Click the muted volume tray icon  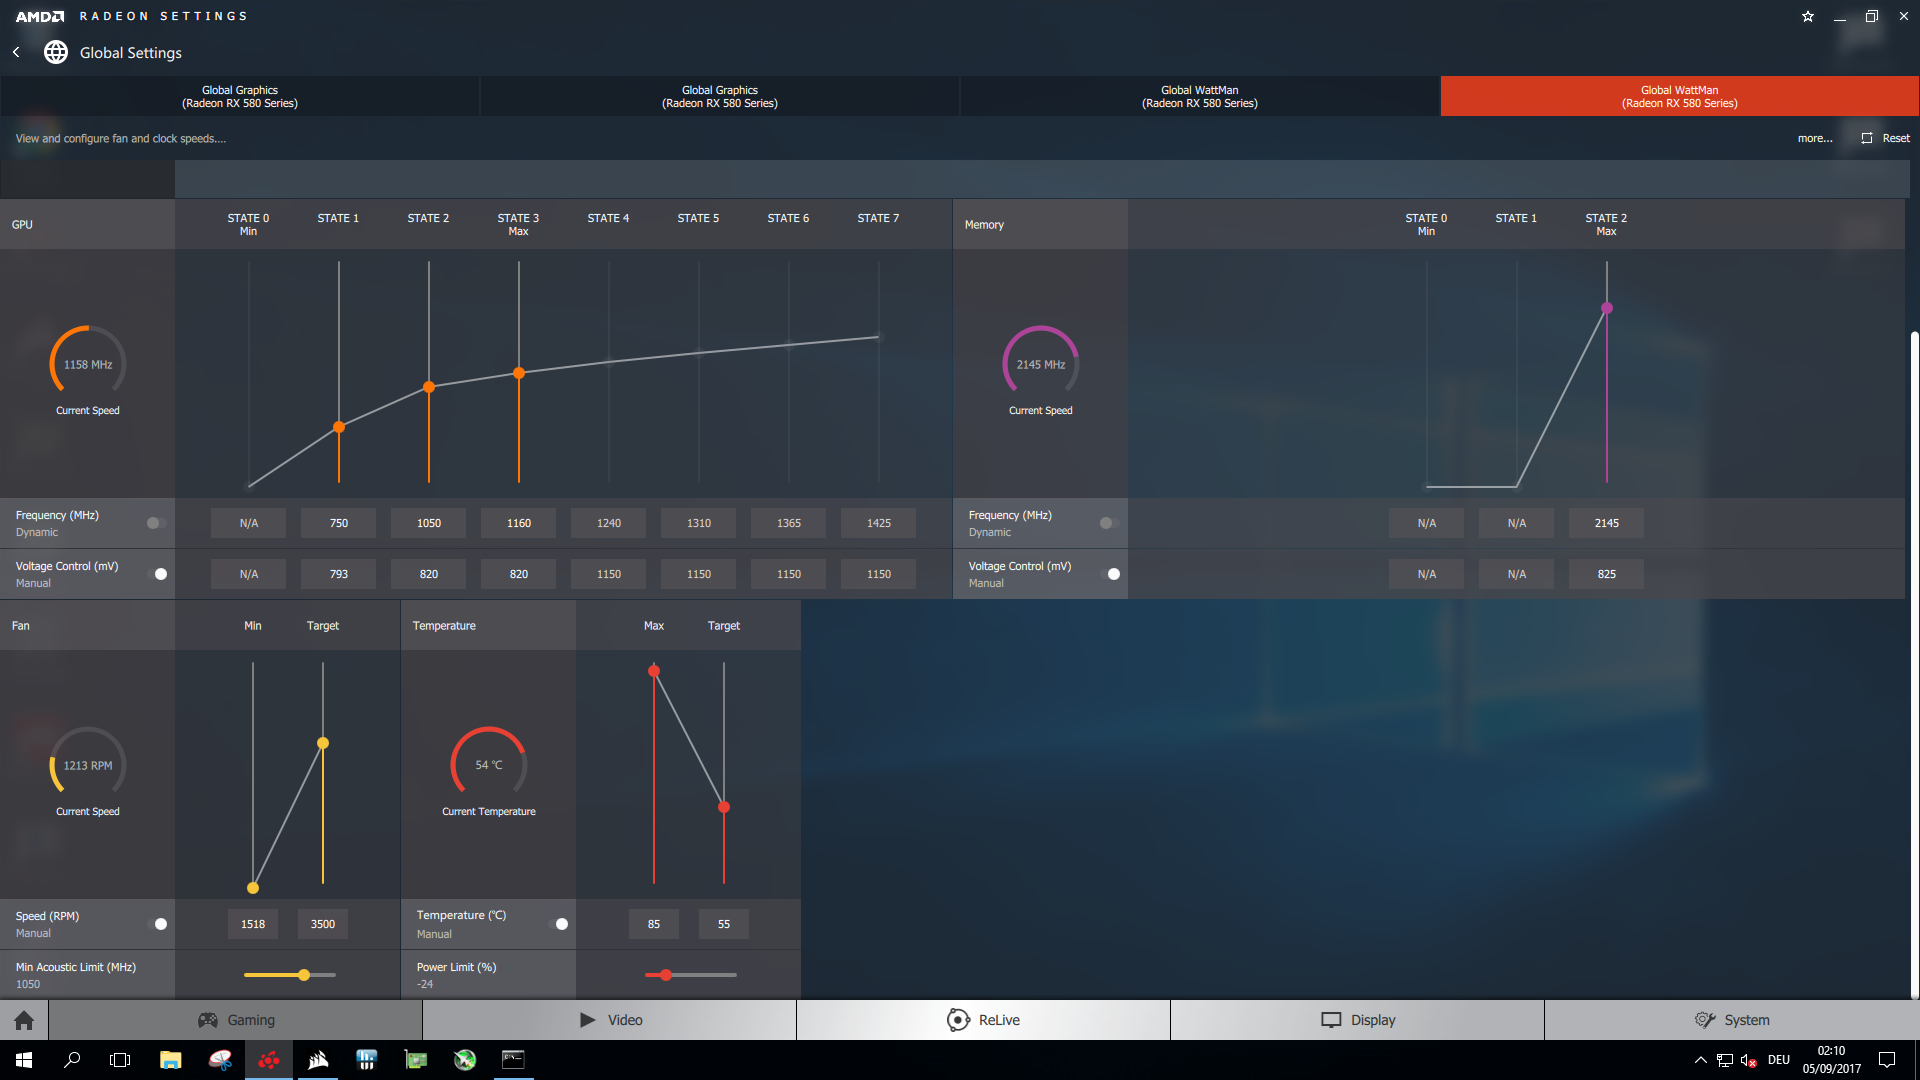pos(1749,1060)
